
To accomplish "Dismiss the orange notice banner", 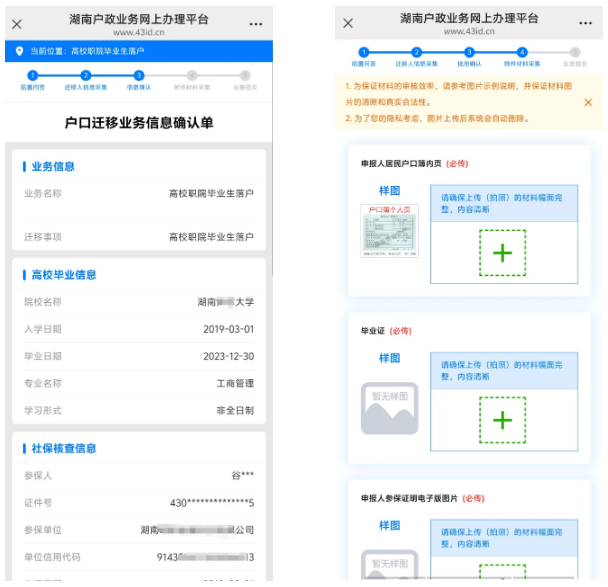I will pos(587,102).
